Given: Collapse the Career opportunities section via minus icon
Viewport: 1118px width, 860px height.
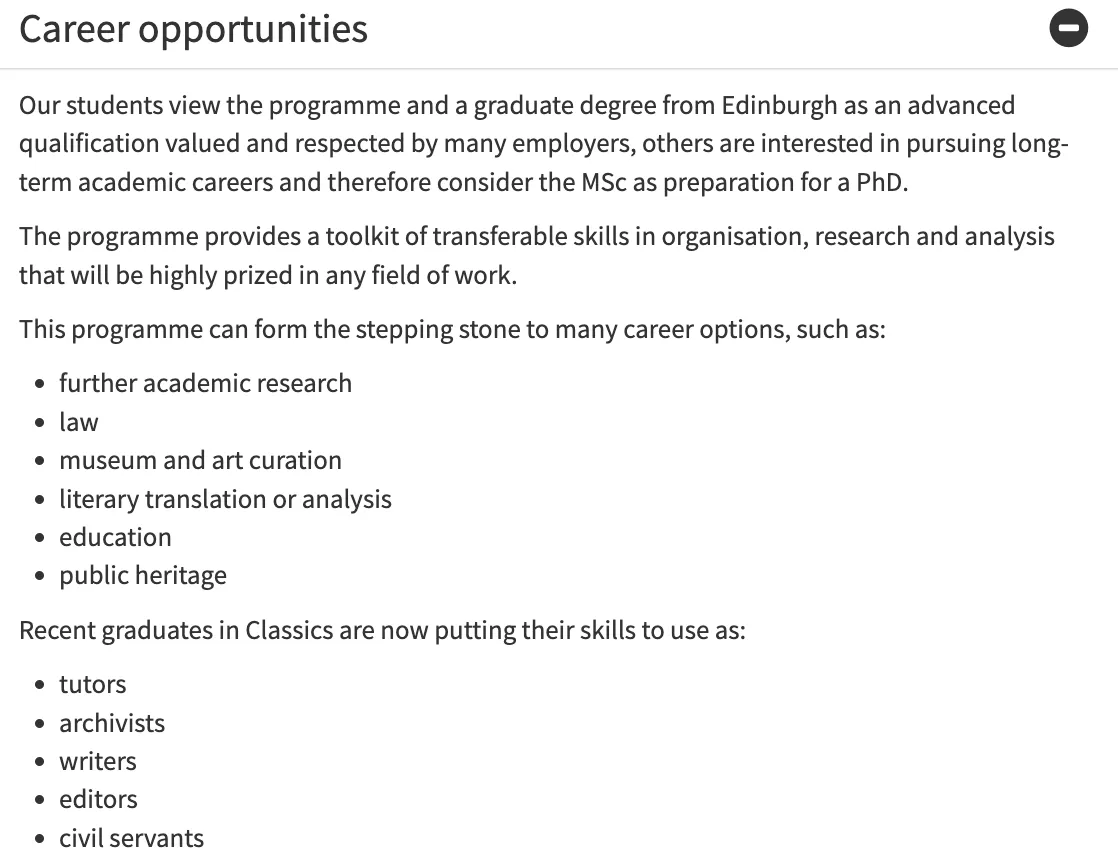Looking at the screenshot, I should [x=1068, y=28].
